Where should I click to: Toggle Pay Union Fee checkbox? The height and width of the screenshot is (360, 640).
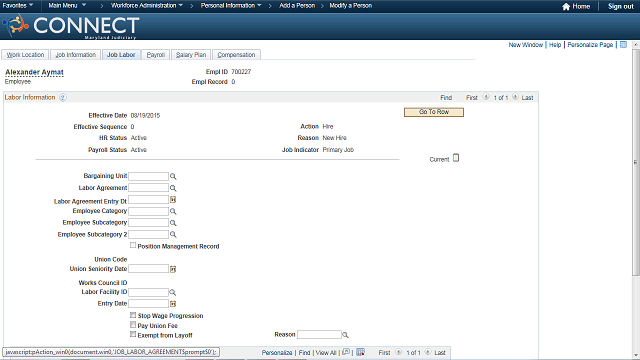(x=133, y=325)
